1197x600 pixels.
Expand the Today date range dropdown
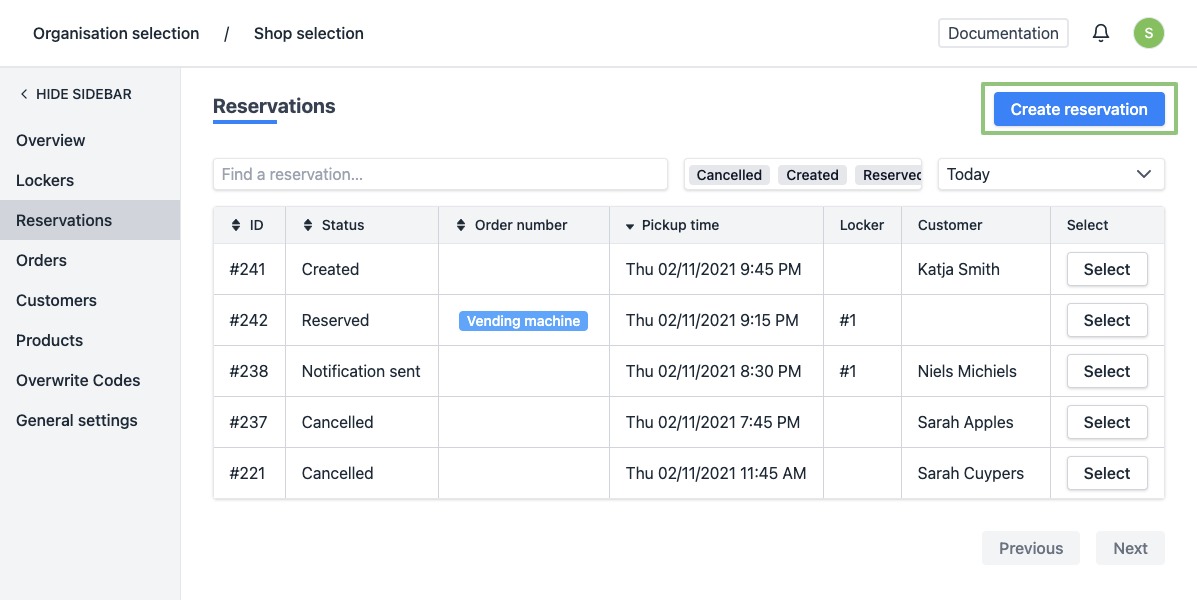pyautogui.click(x=1050, y=174)
